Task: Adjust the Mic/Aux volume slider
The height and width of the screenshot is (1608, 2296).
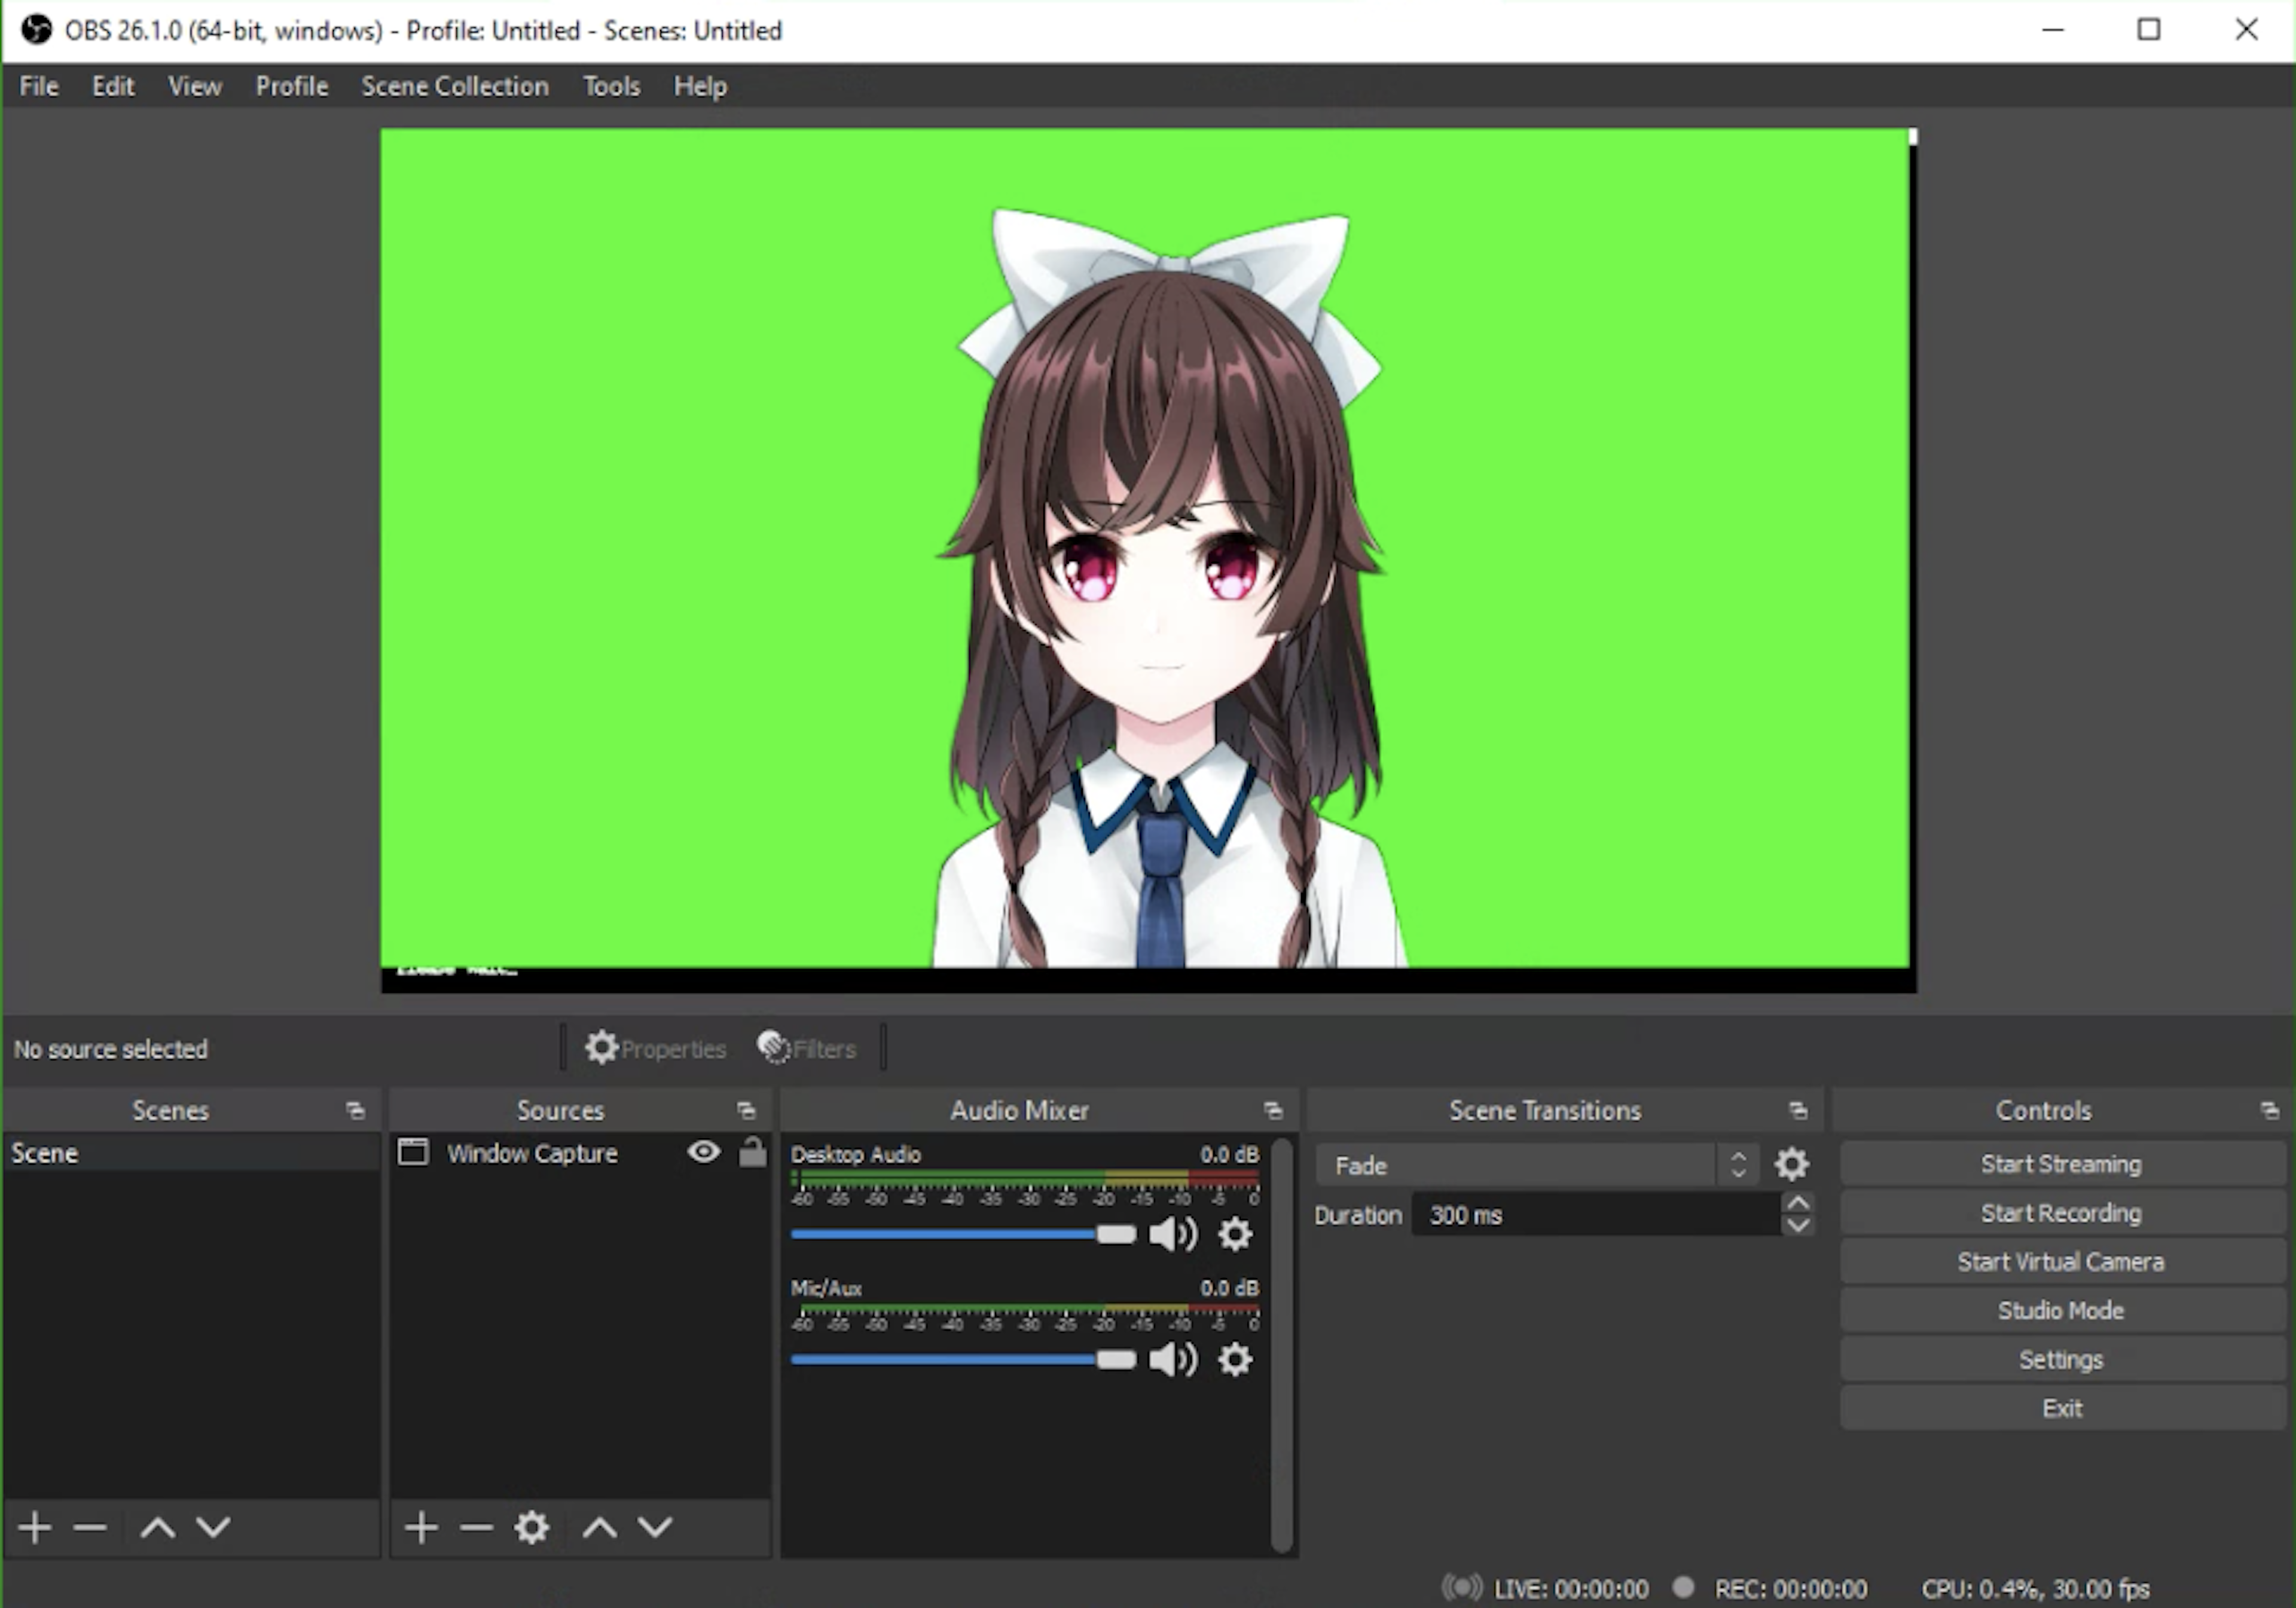Action: 1115,1360
